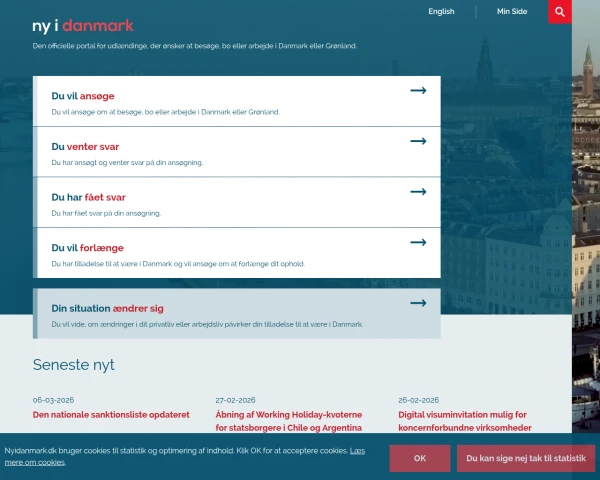Click the arrow on Du venter svar
Screen dimensions: 600x480
[418, 141]
